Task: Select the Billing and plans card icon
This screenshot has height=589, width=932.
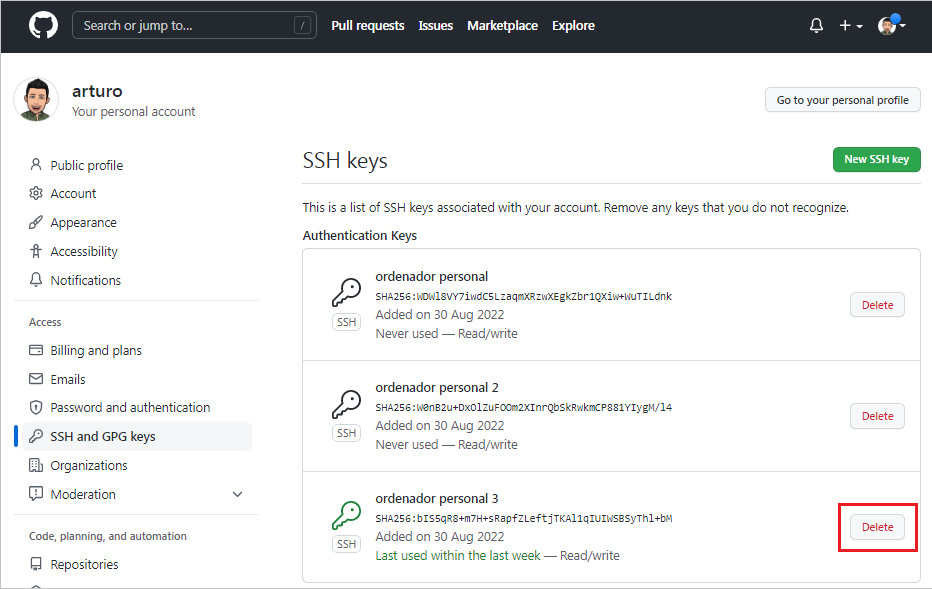Action: coord(36,350)
